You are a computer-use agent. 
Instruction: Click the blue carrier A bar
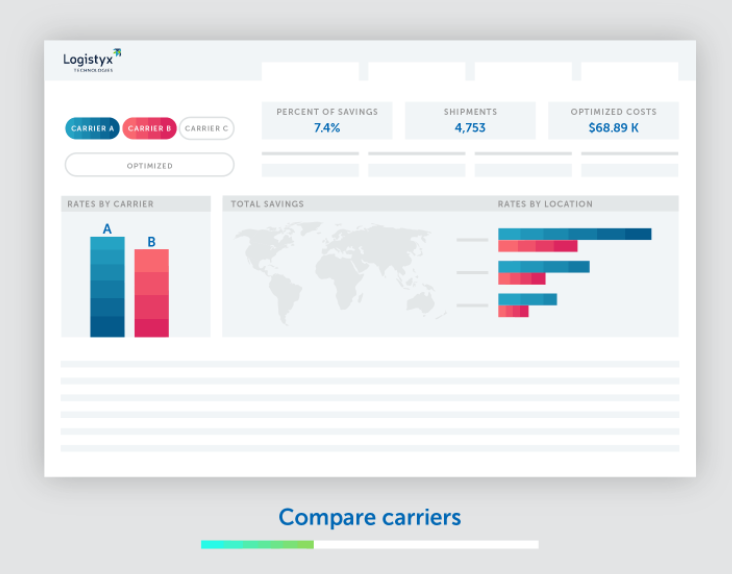(107, 287)
